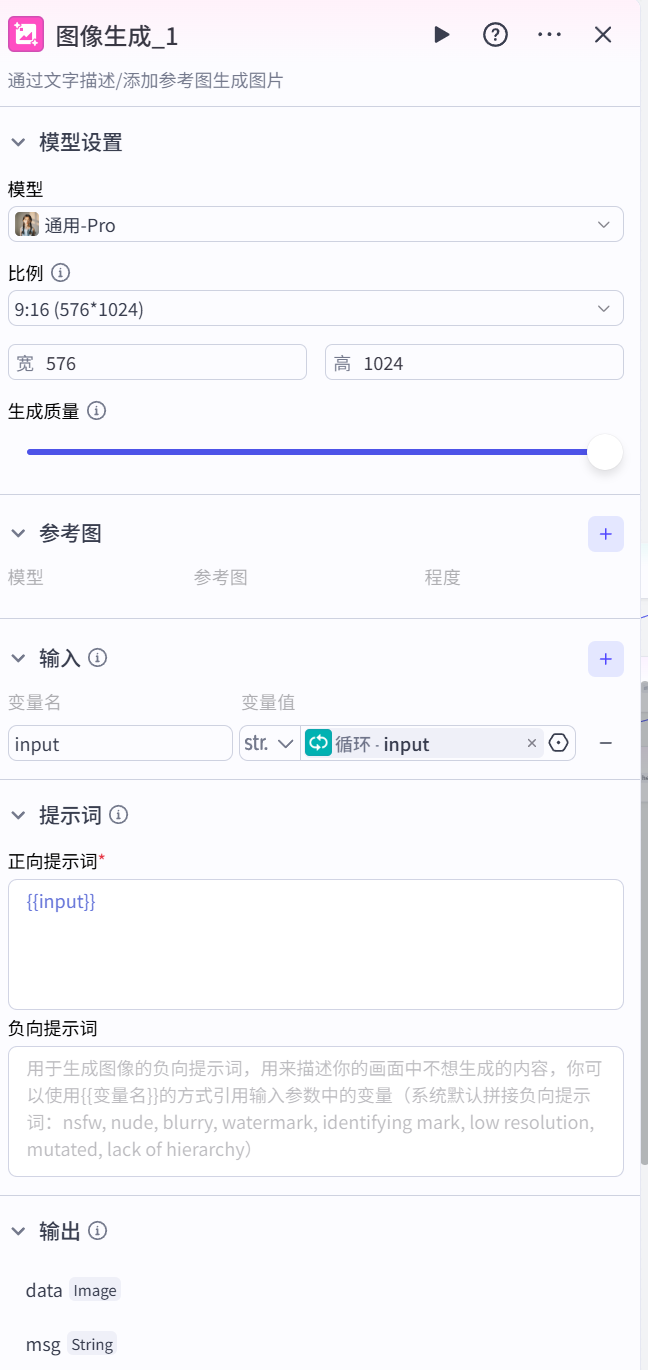648x1370 pixels.
Task: Click the 负向提示词 text area
Action: pos(315,1110)
